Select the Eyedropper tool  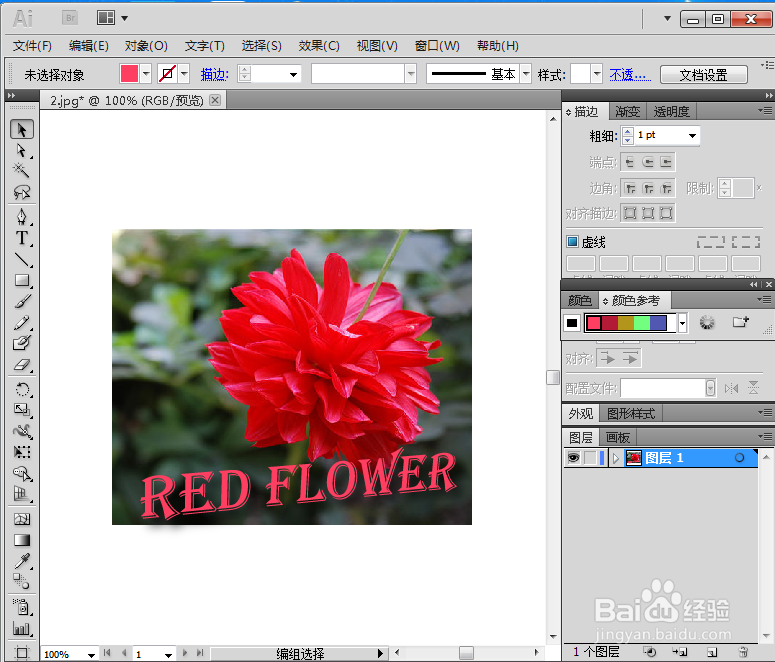coord(22,561)
